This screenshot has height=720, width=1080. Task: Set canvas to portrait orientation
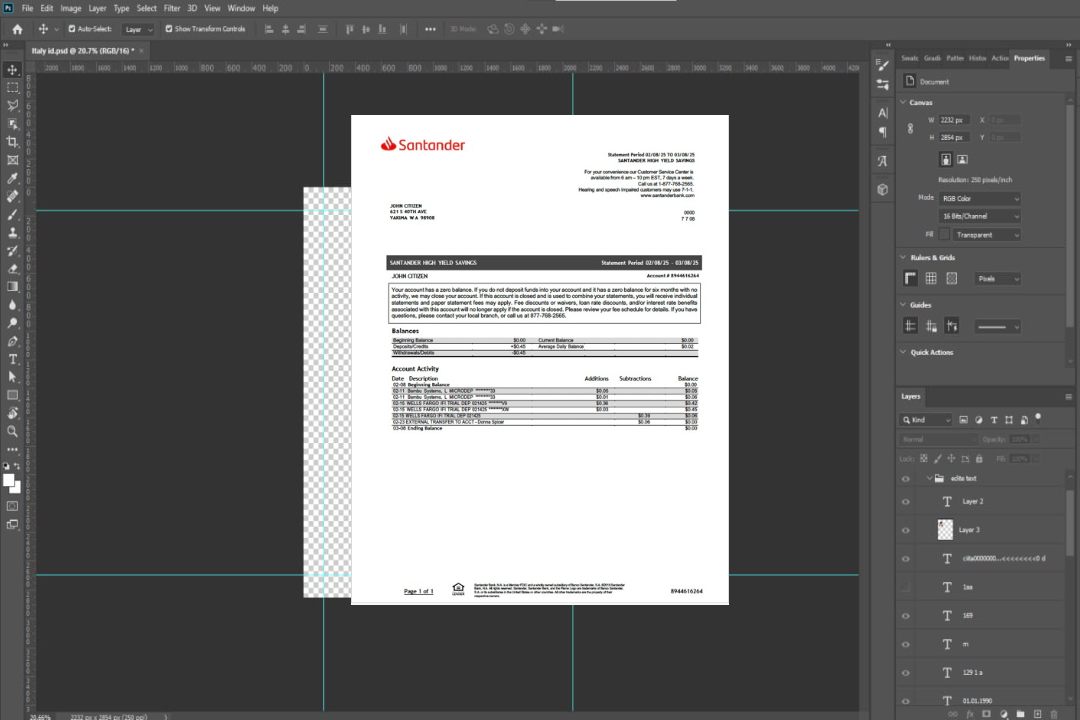[x=946, y=160]
